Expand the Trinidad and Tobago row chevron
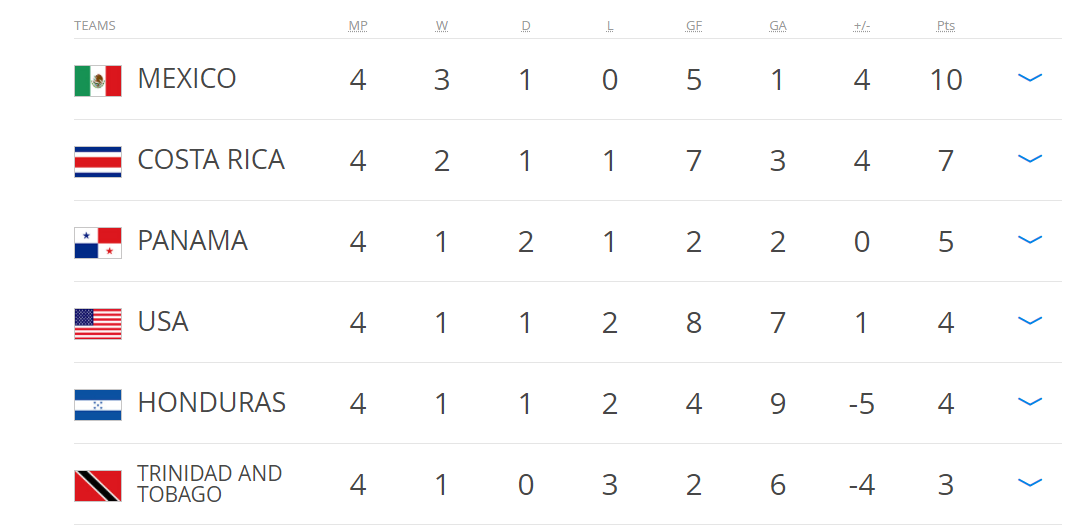This screenshot has width=1072, height=532. point(1030,483)
